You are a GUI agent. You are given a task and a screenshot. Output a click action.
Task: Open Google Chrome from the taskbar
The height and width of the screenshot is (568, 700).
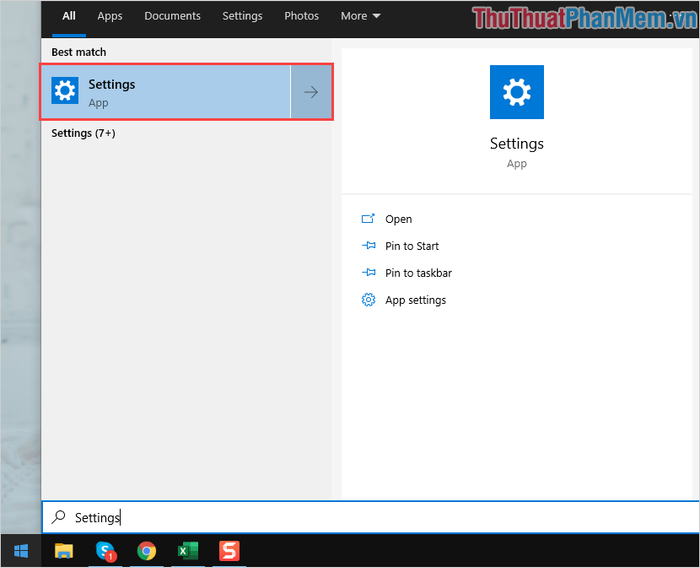point(146,551)
